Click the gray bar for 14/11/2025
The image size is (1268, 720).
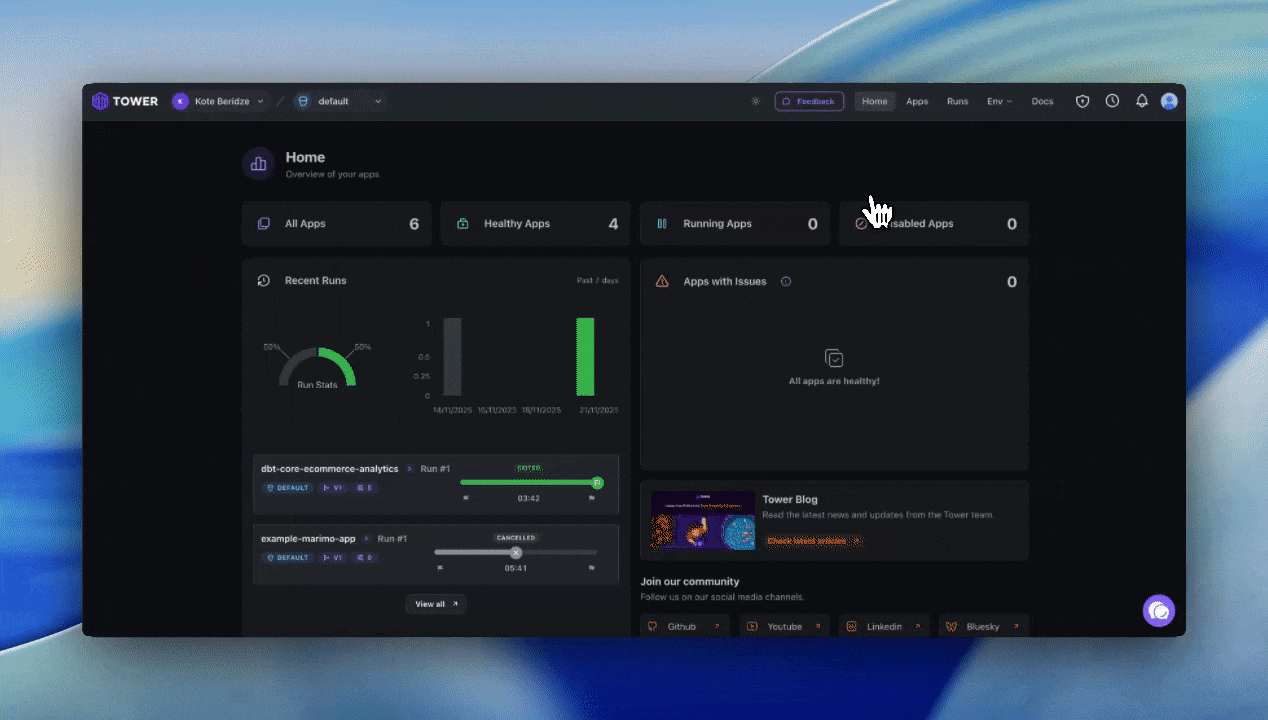(453, 357)
